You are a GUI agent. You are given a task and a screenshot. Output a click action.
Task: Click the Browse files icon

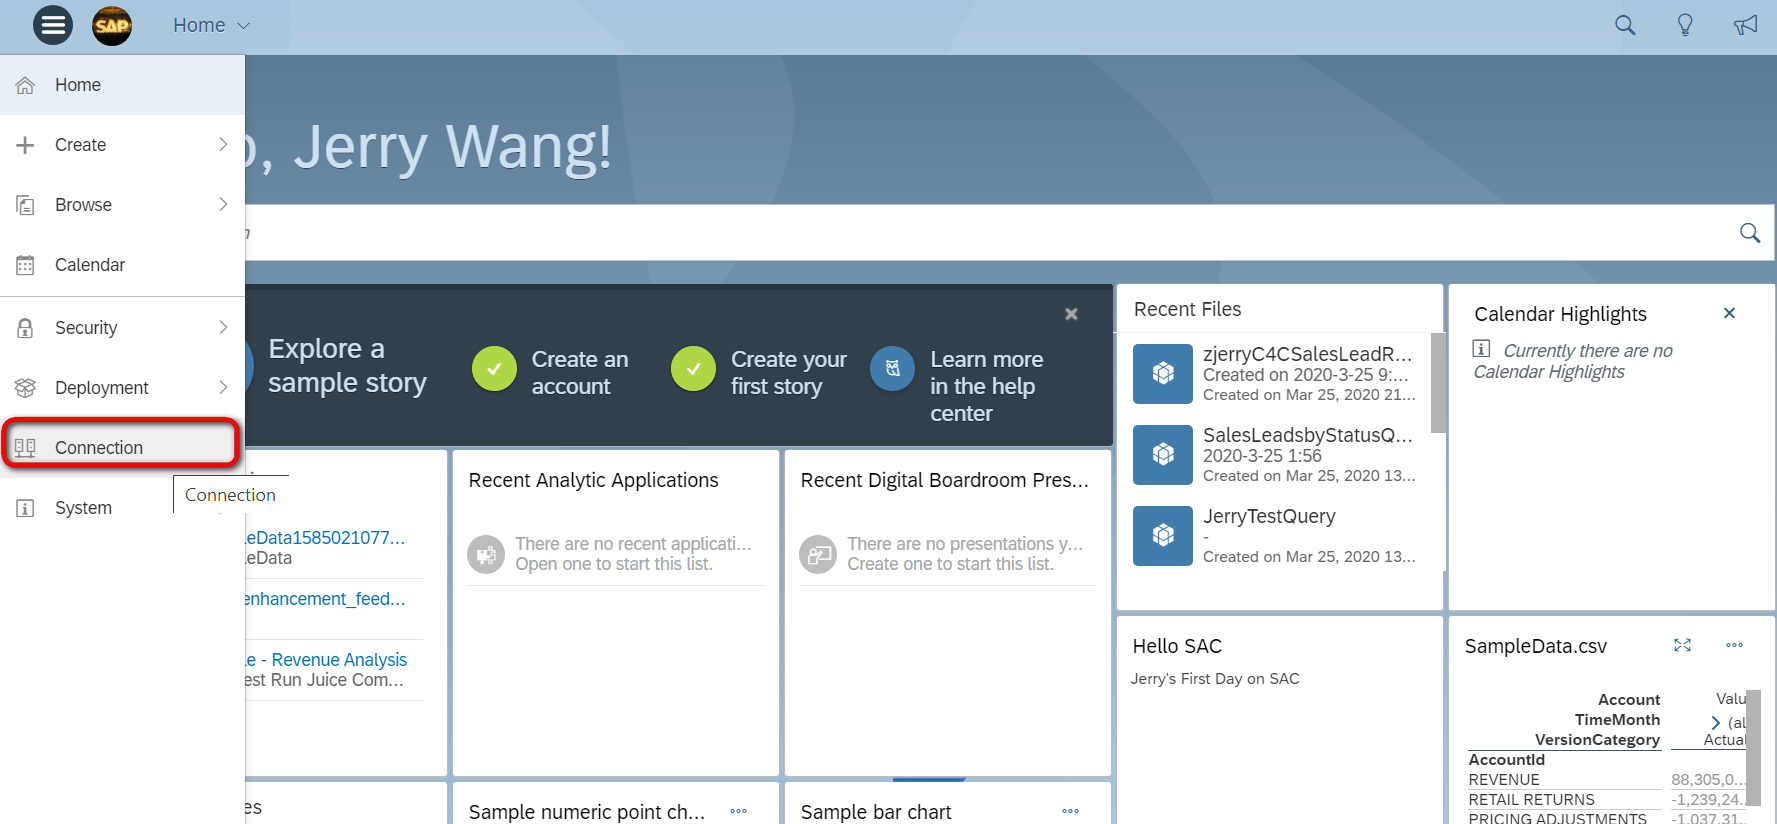click(x=25, y=205)
